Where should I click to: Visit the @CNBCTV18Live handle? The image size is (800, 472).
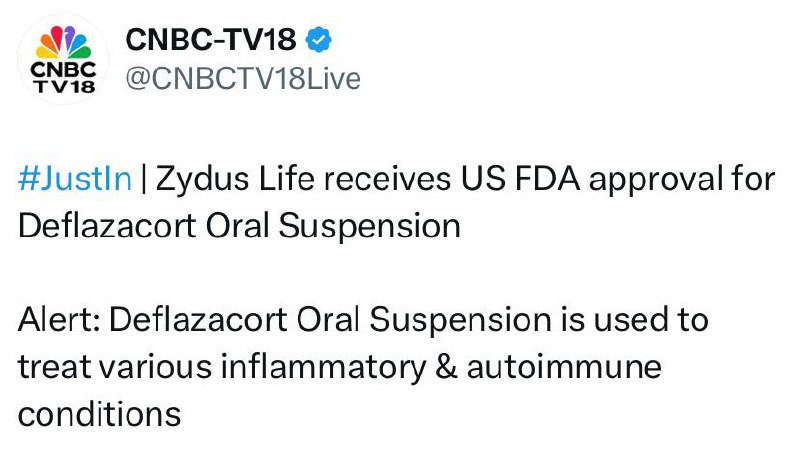242,79
